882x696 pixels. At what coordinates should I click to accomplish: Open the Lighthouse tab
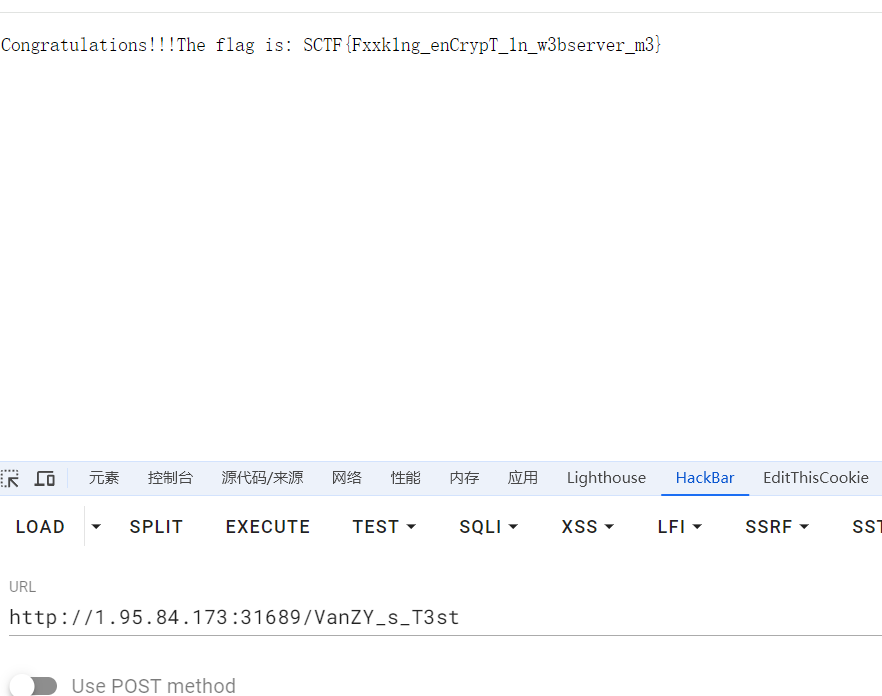606,478
